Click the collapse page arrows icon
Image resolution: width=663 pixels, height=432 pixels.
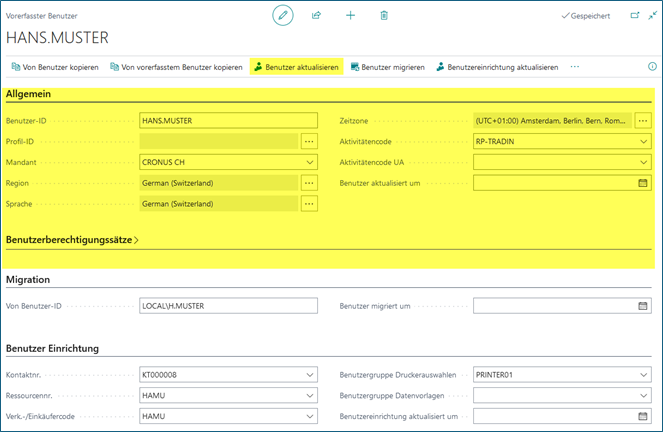[x=653, y=16]
